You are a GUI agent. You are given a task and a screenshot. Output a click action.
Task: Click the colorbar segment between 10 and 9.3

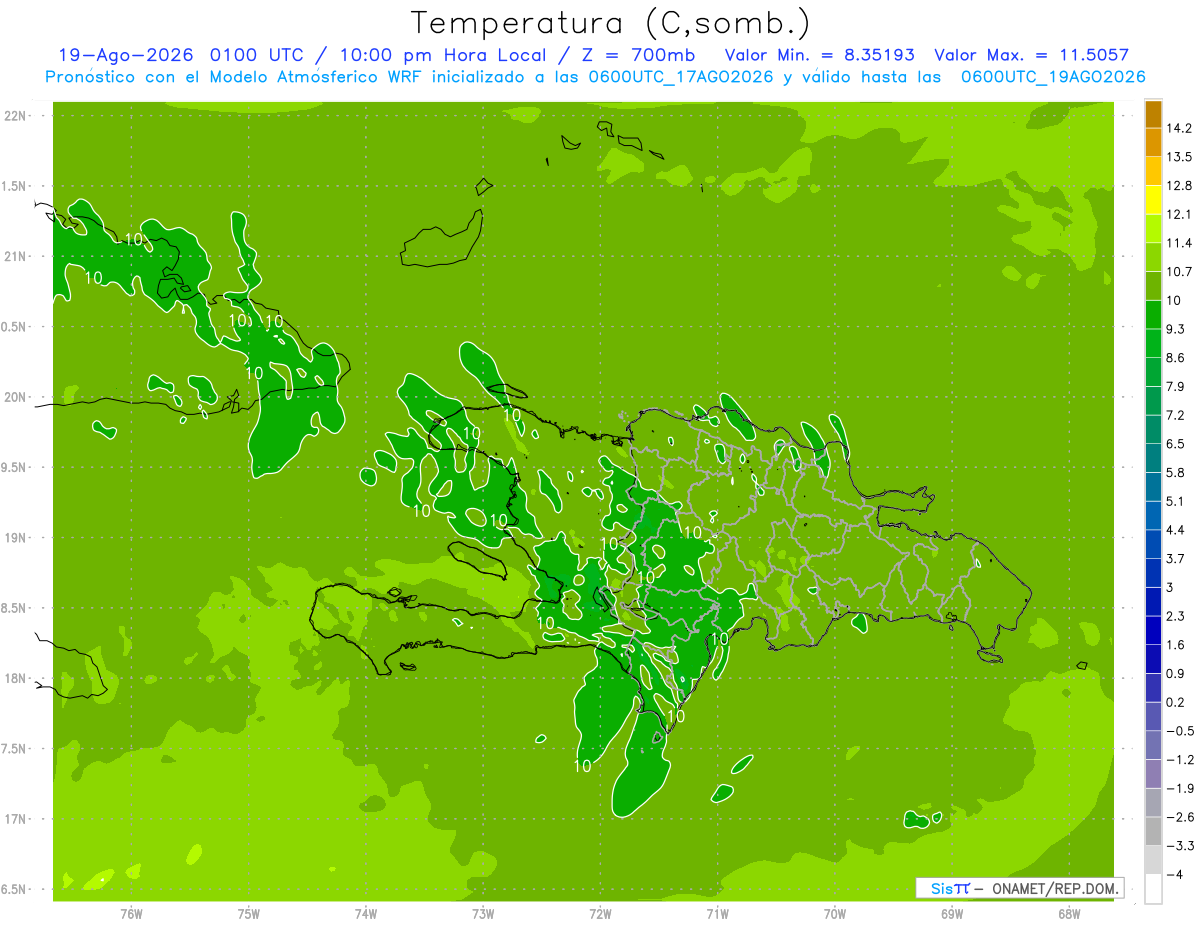tap(1153, 314)
